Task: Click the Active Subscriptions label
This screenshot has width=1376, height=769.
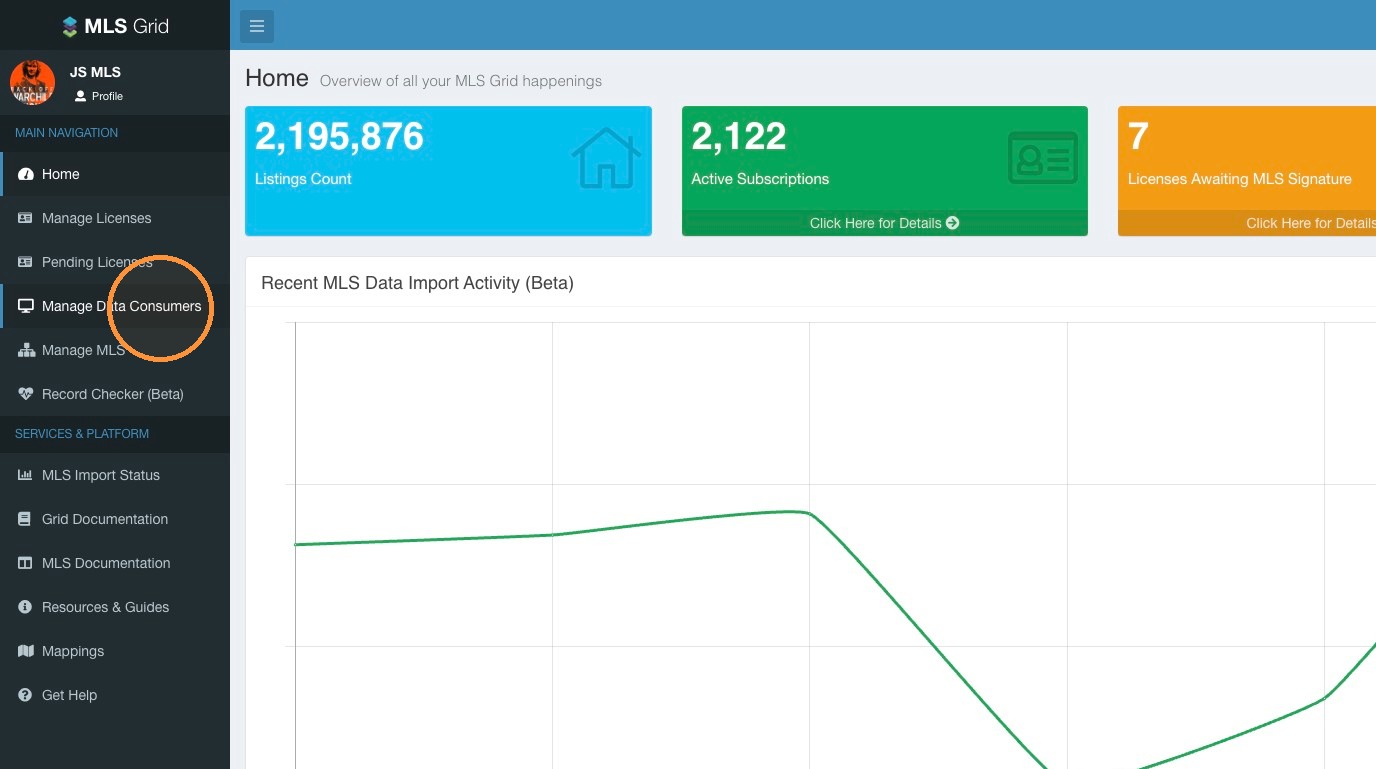Action: pos(760,179)
